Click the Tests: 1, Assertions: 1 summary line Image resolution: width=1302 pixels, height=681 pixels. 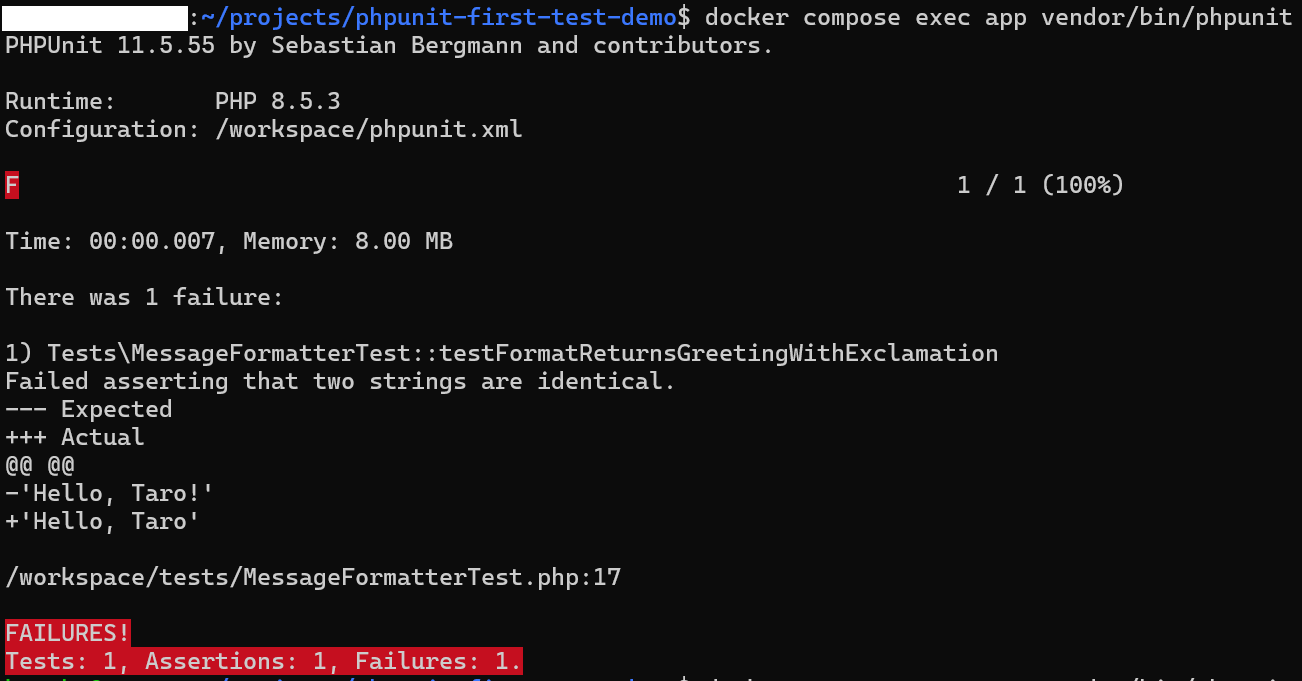click(263, 661)
